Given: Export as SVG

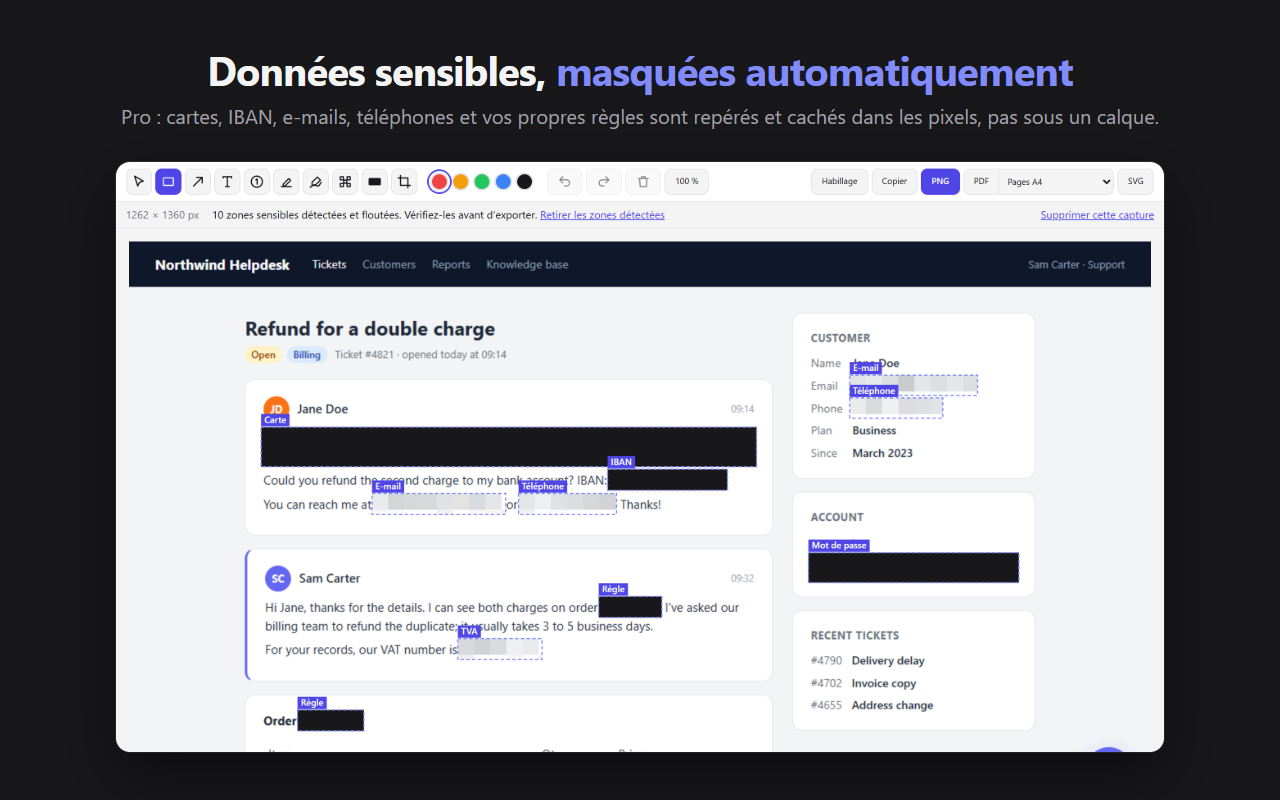Looking at the screenshot, I should 1135,182.
